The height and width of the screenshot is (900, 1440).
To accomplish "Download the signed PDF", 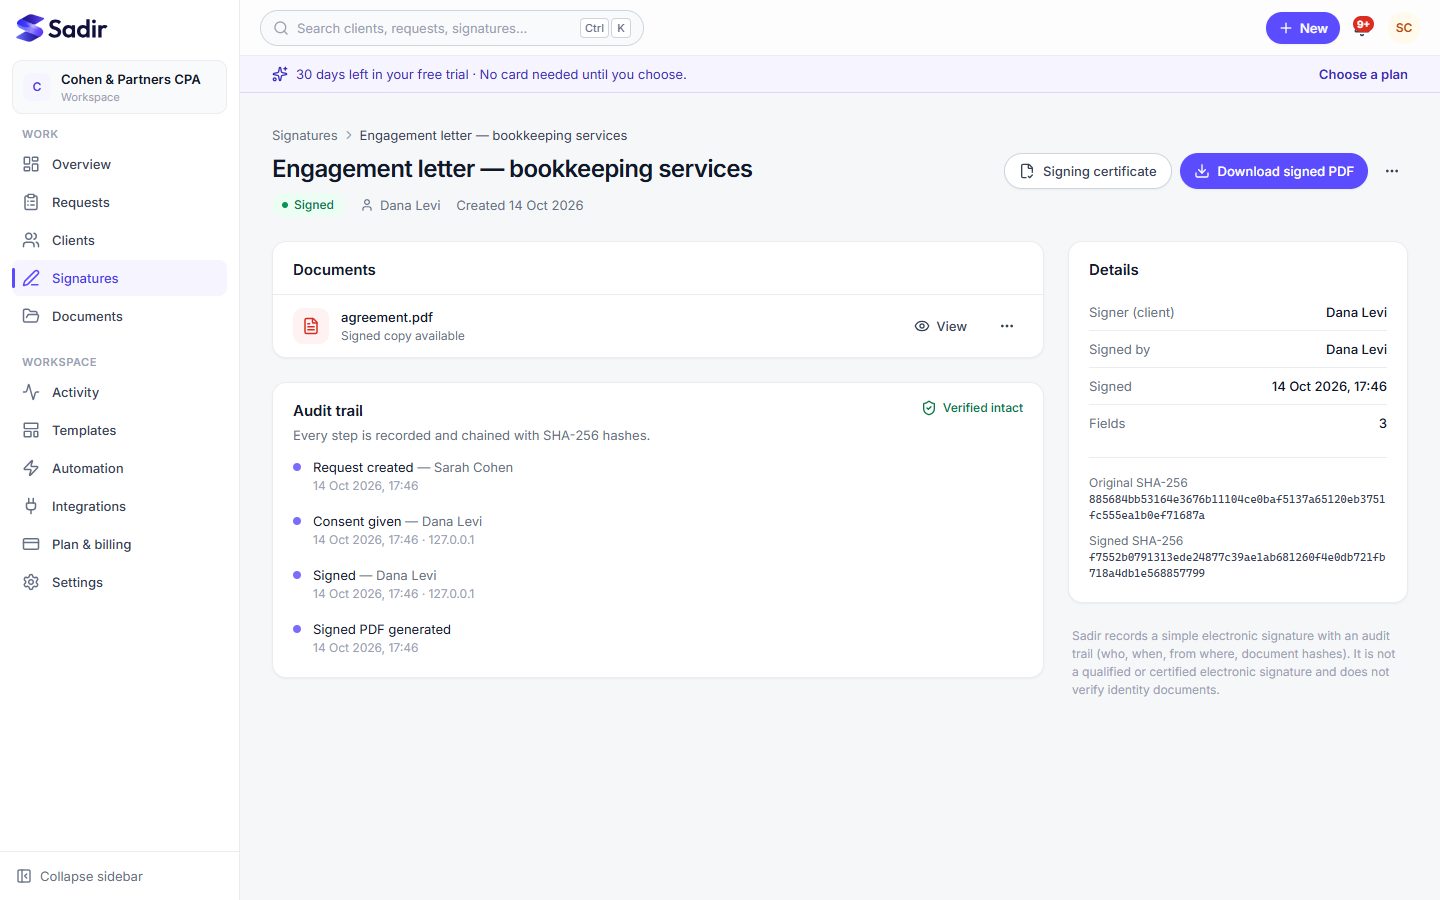I will (x=1273, y=171).
